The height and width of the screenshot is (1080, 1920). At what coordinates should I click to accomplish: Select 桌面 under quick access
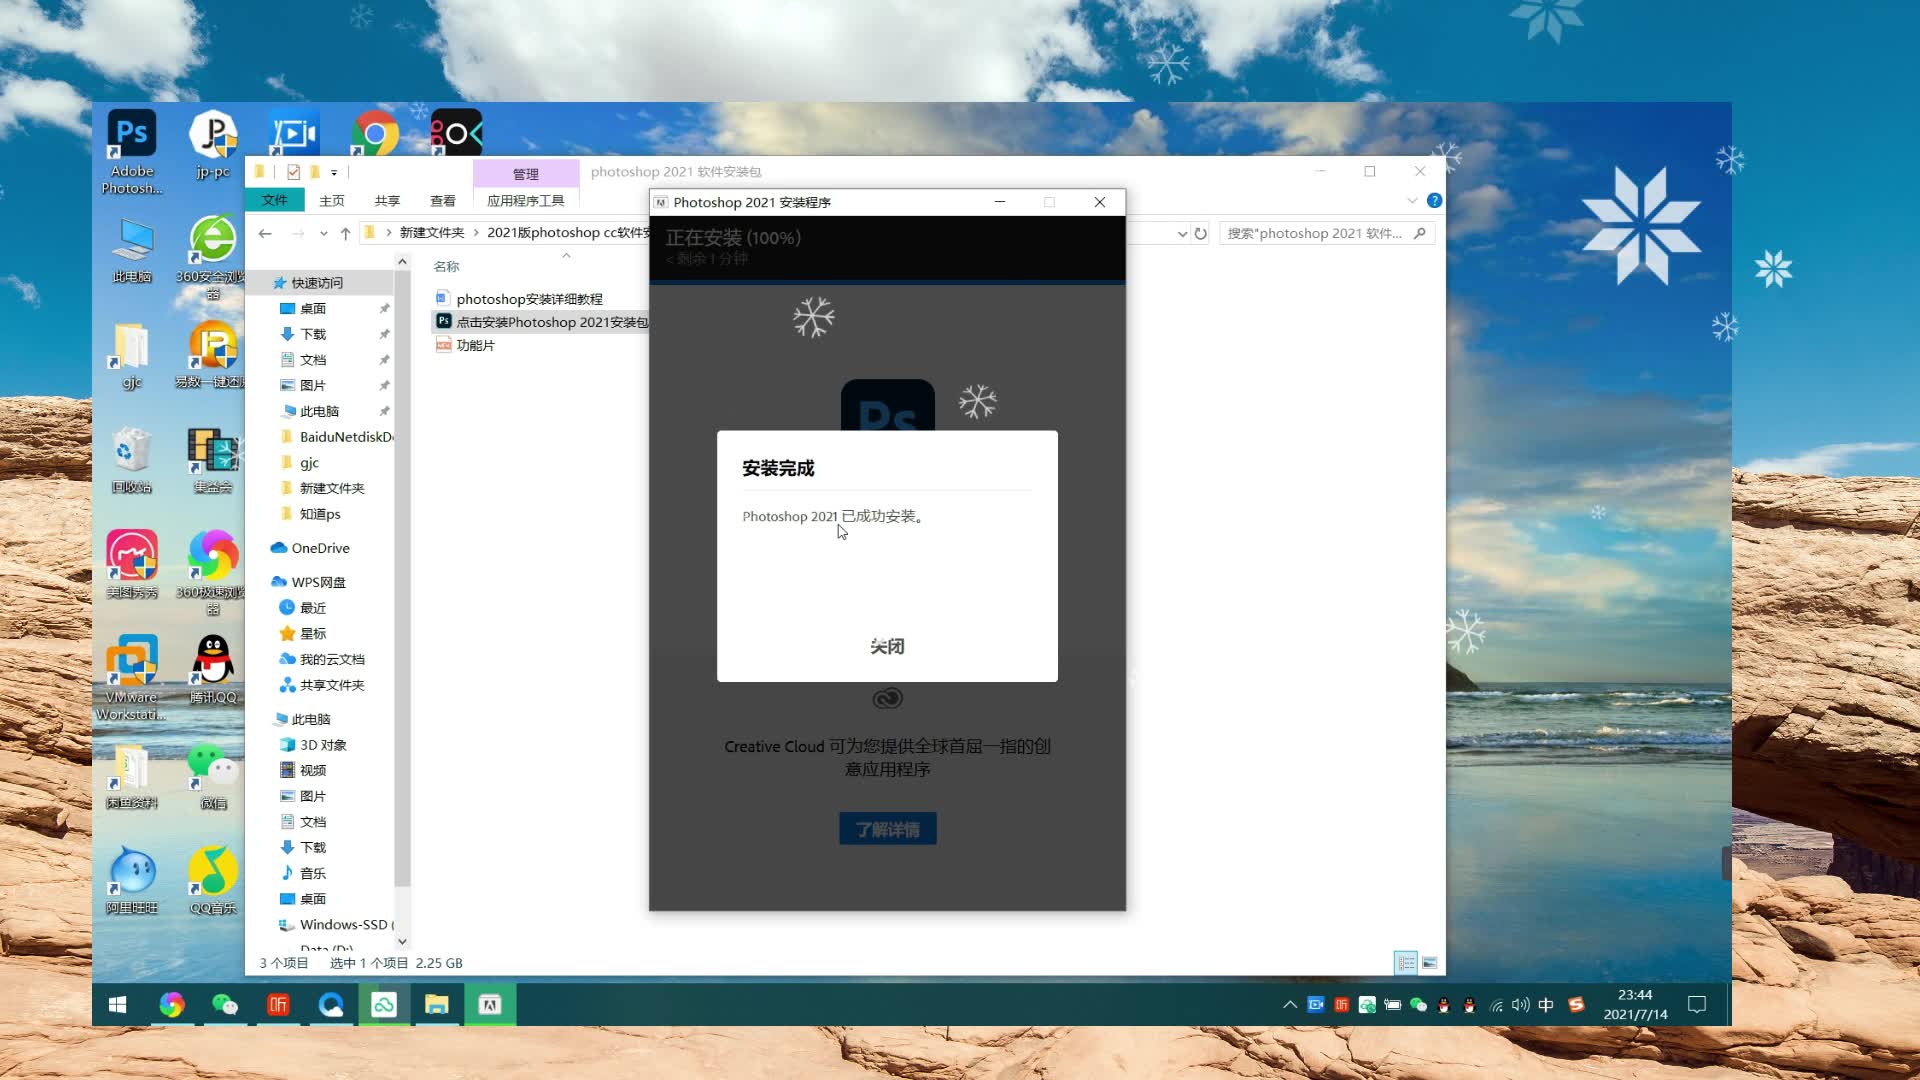pos(313,309)
